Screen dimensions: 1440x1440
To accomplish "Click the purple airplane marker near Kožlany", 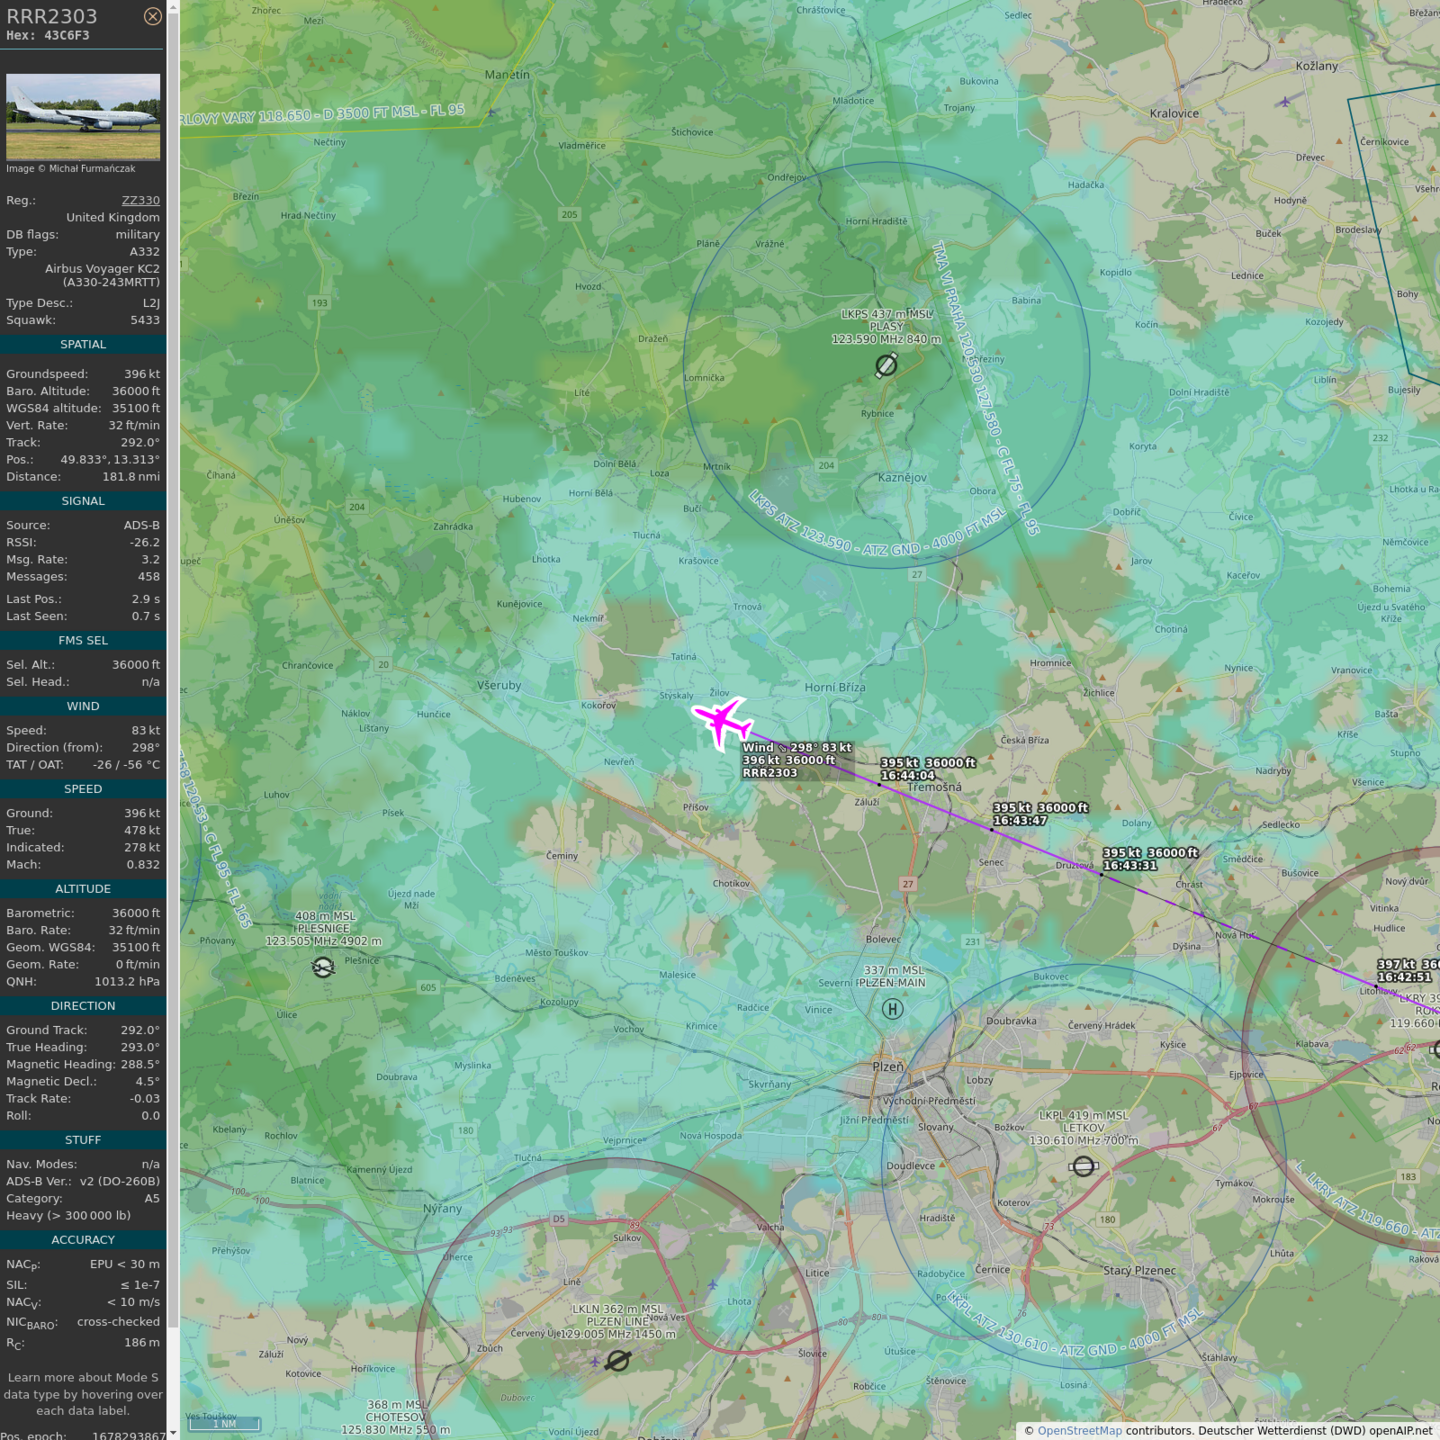I will tap(1285, 102).
